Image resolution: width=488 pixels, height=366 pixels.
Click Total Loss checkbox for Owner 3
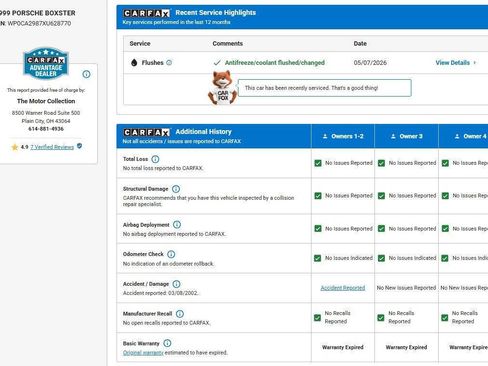tap(381, 163)
